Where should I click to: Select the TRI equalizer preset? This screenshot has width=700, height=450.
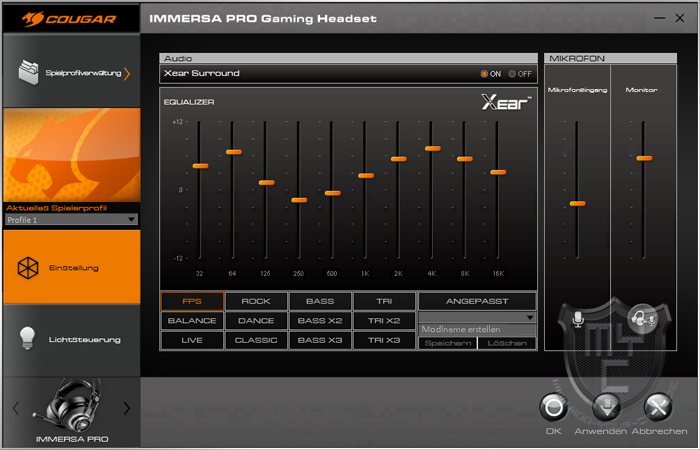(384, 301)
